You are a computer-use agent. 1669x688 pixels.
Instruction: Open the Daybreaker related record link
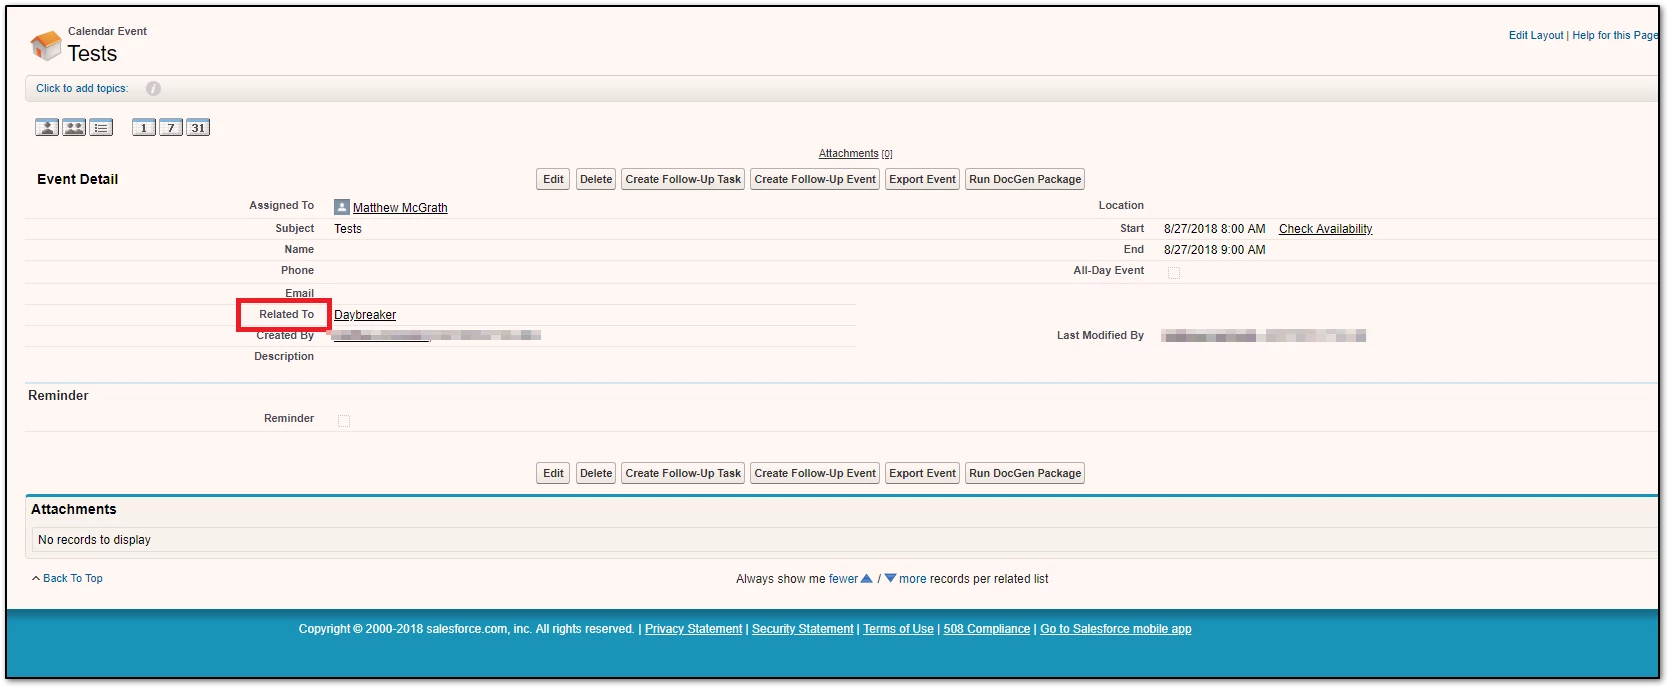coord(365,315)
